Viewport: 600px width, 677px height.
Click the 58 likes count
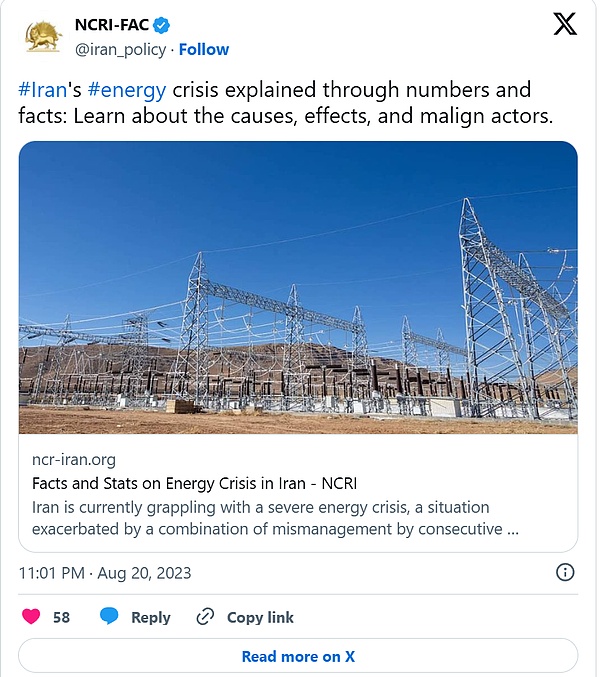tap(61, 617)
